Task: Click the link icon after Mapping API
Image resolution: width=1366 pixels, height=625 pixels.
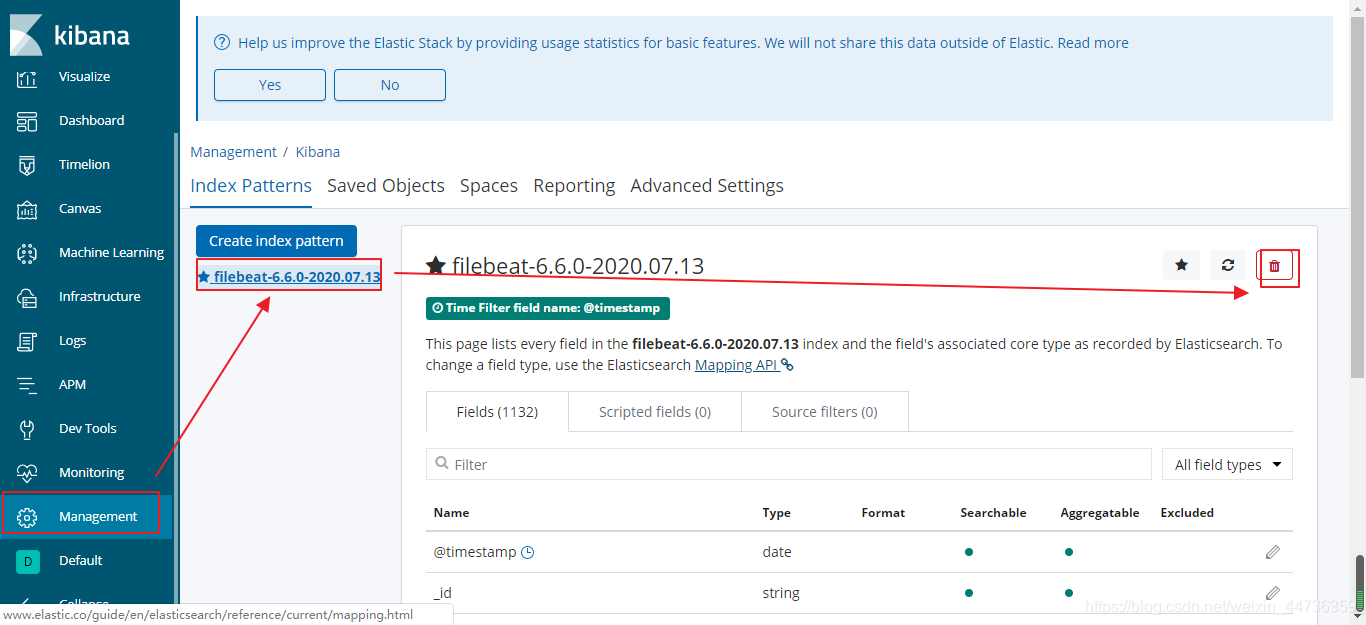Action: pyautogui.click(x=787, y=365)
